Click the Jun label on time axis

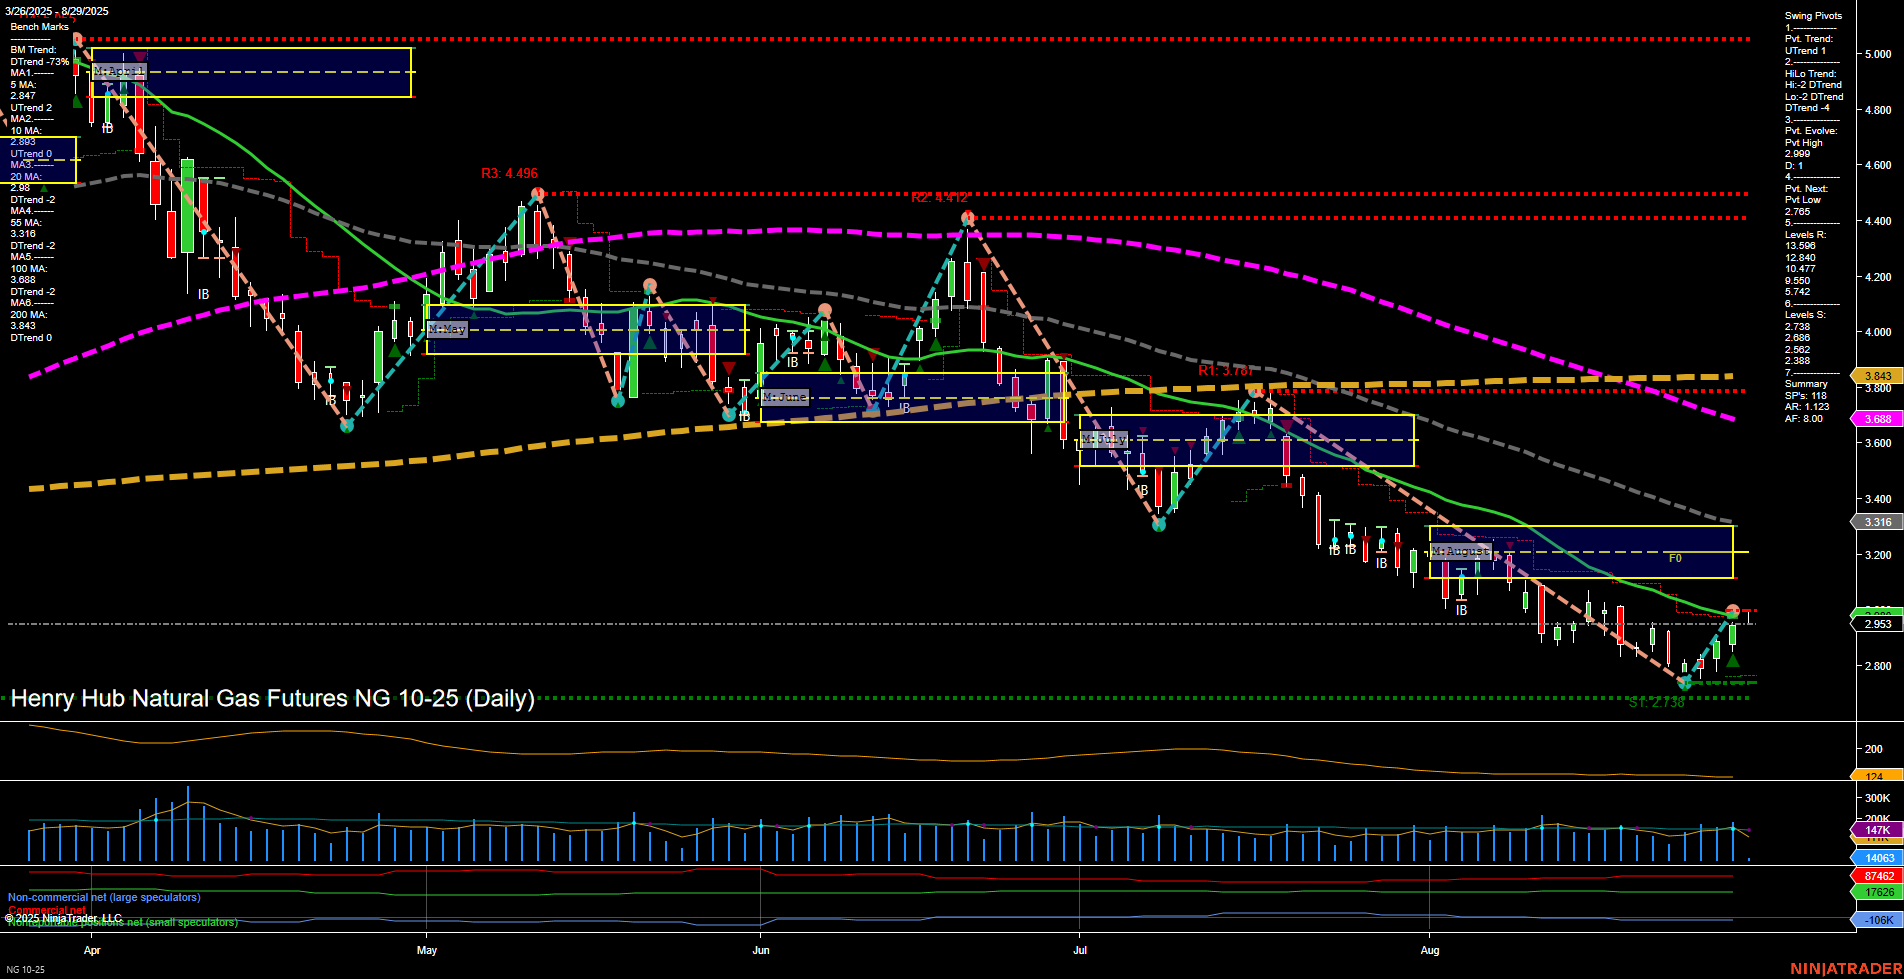coord(761,951)
